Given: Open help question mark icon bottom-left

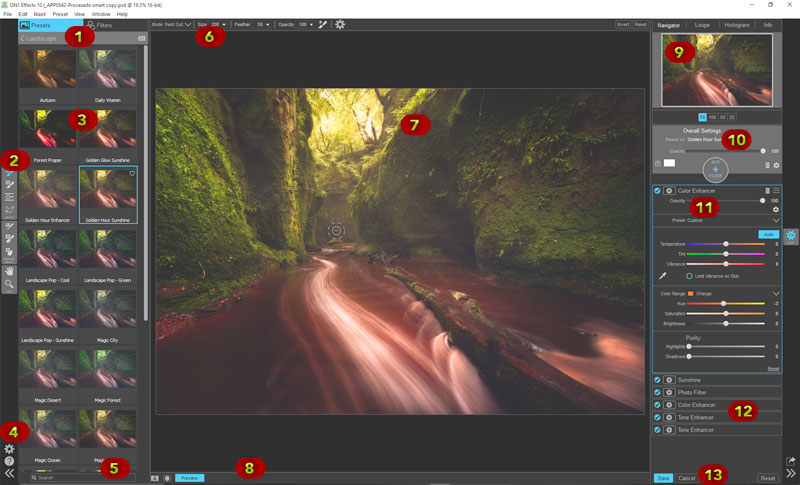Looking at the screenshot, I should click(x=9, y=462).
